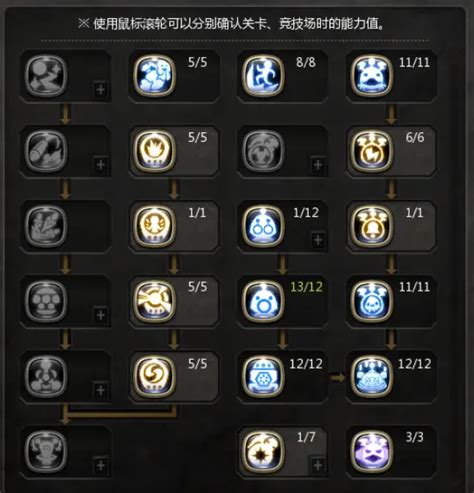Screen dimensions: 474x493
Task: Select the blue muscle character skill at 5/5
Action: pyautogui.click(x=154, y=76)
